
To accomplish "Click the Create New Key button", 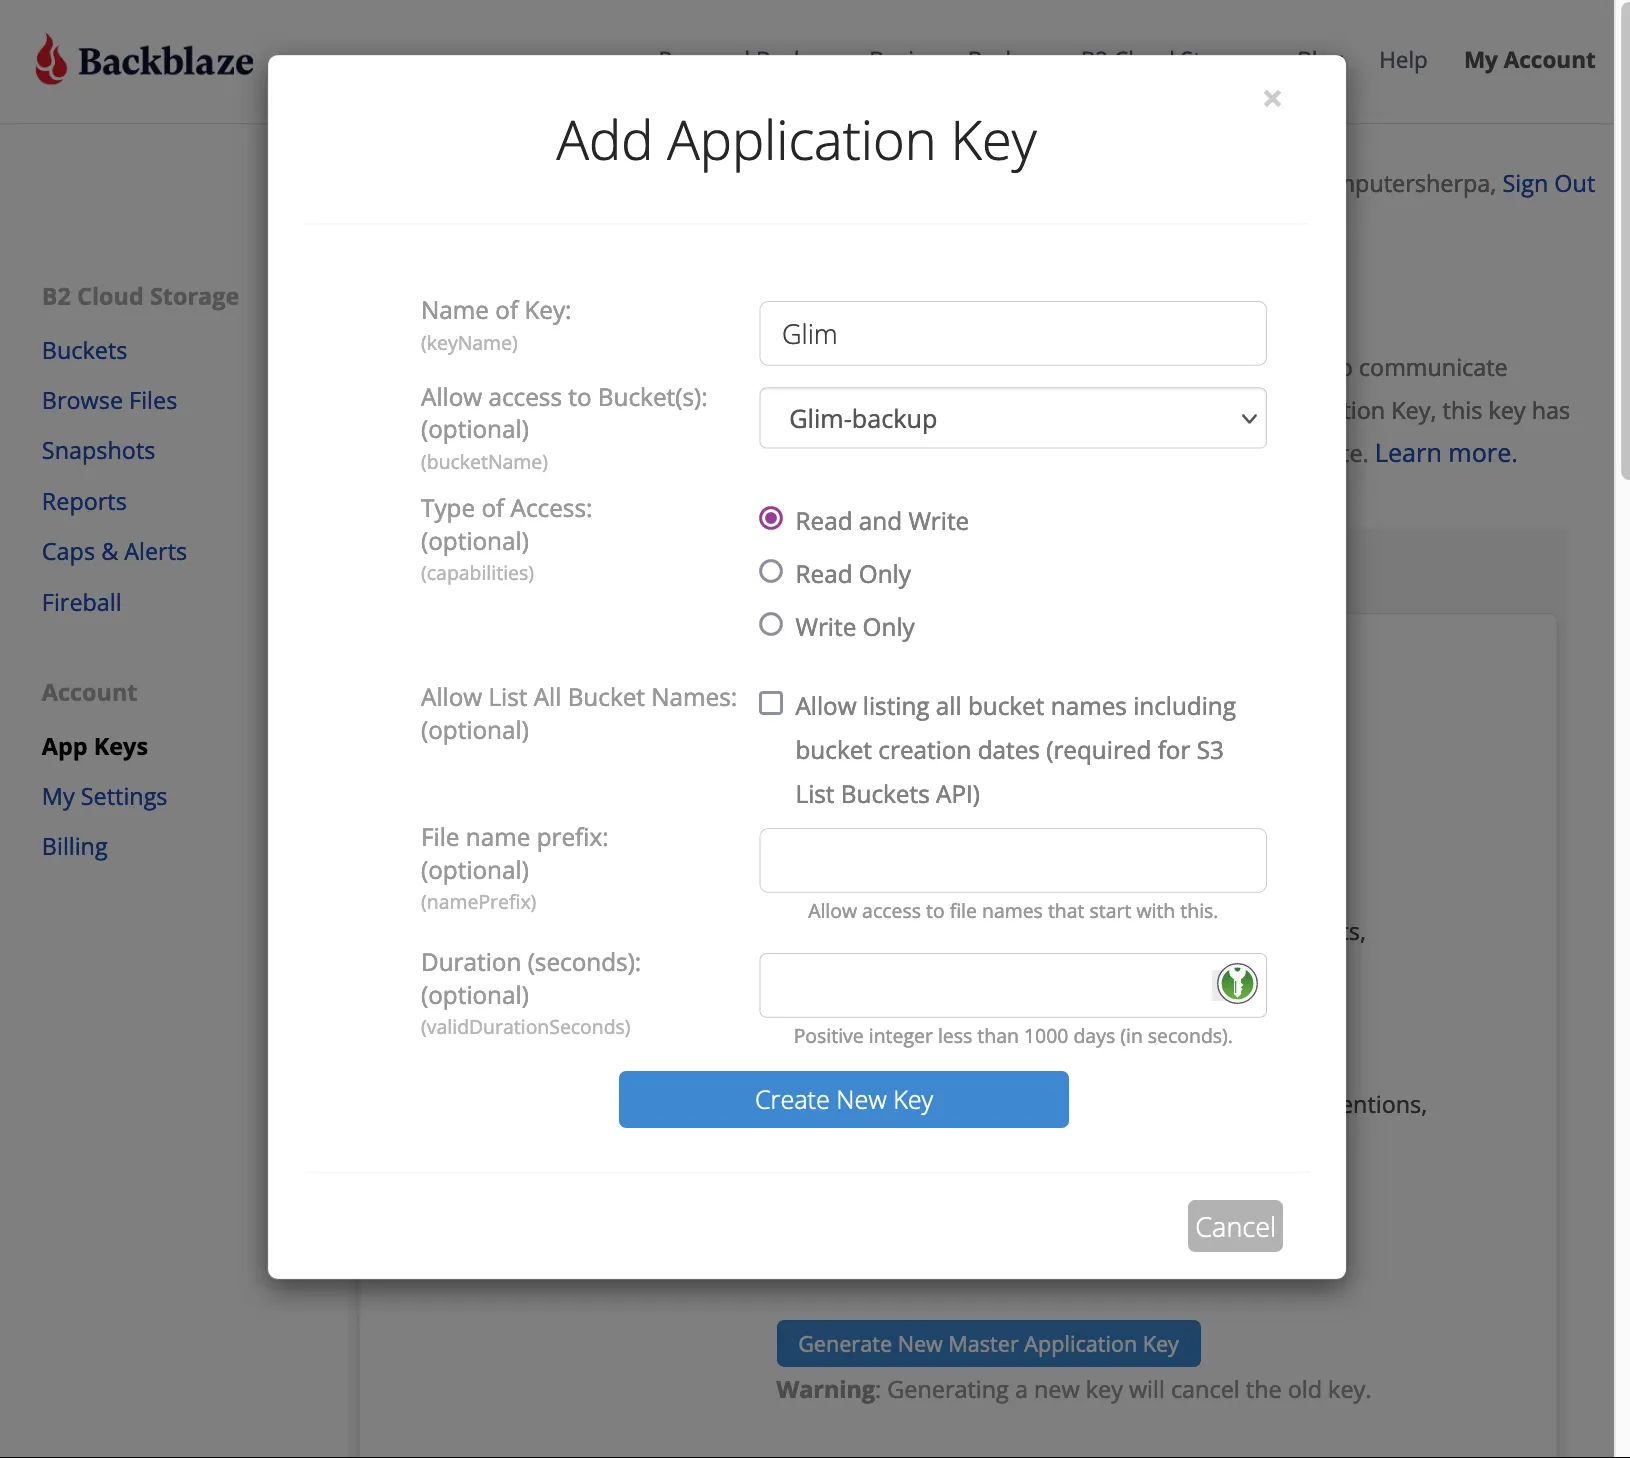I will [x=844, y=1099].
